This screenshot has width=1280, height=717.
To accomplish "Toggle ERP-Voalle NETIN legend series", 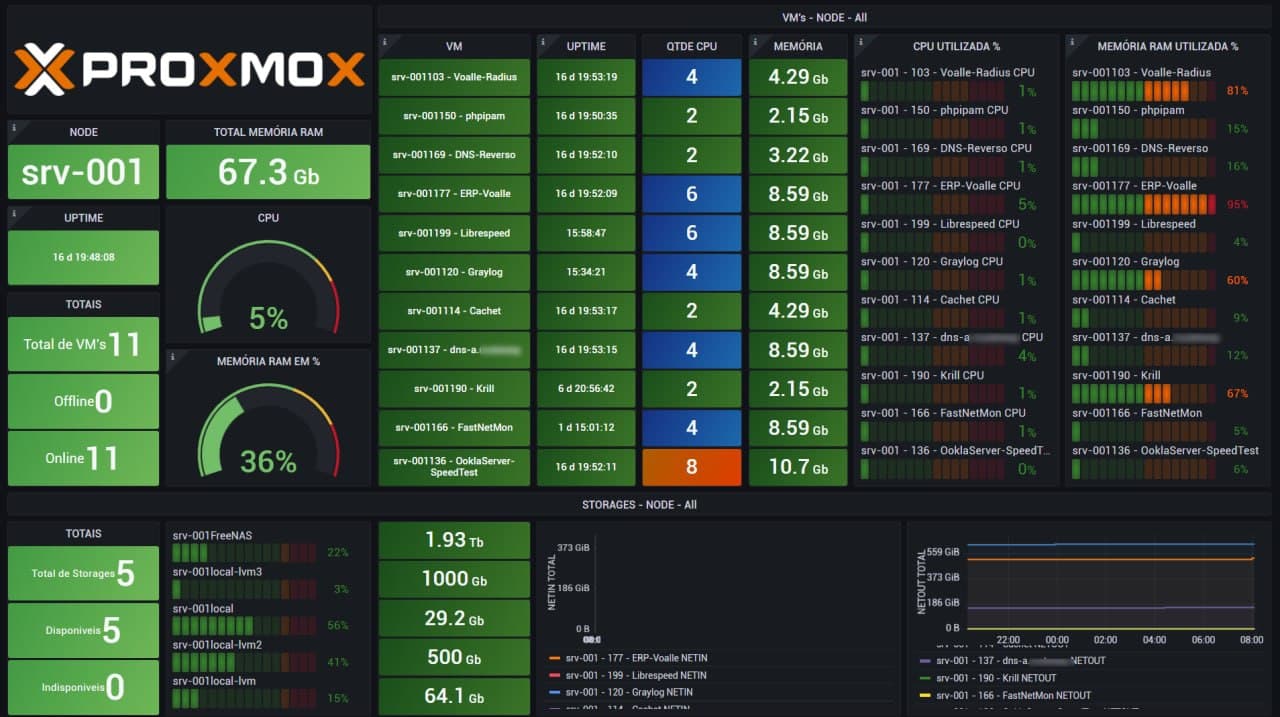I will pos(636,658).
